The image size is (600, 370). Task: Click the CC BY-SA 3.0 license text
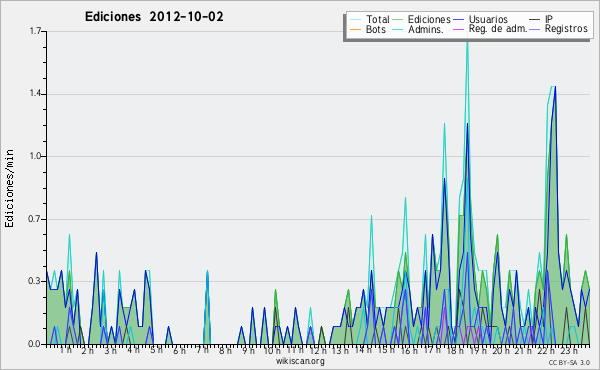click(569, 362)
